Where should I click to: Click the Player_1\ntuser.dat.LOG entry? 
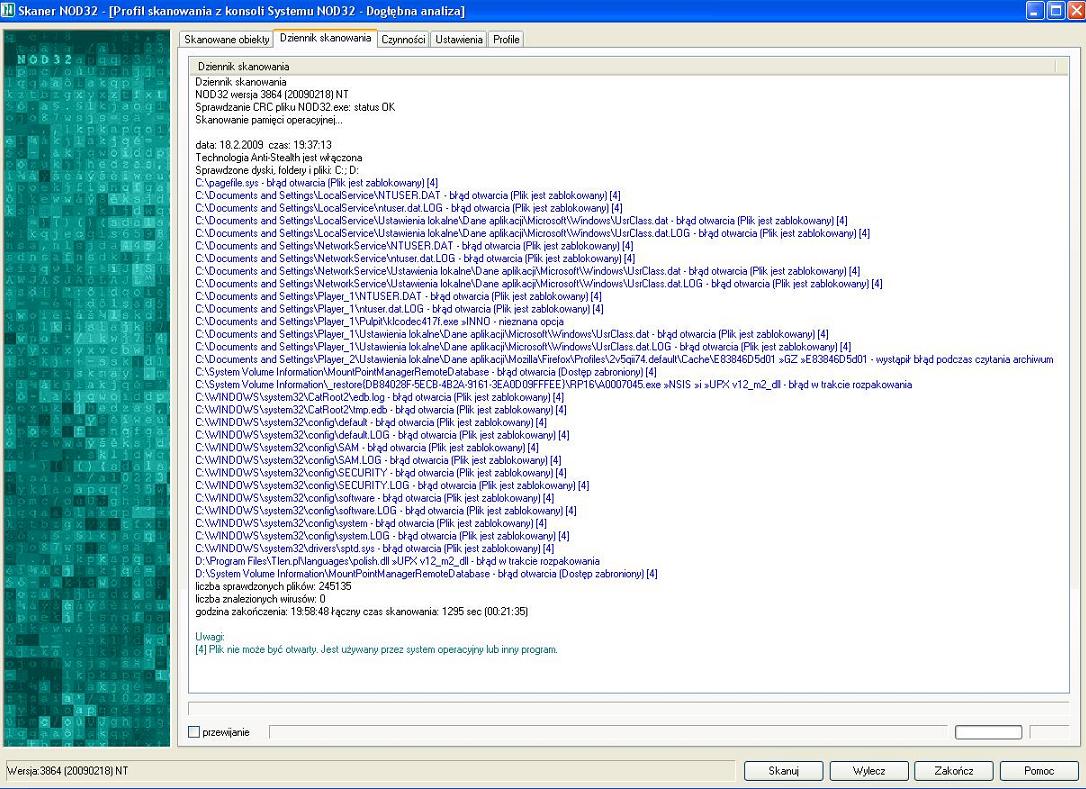399,309
